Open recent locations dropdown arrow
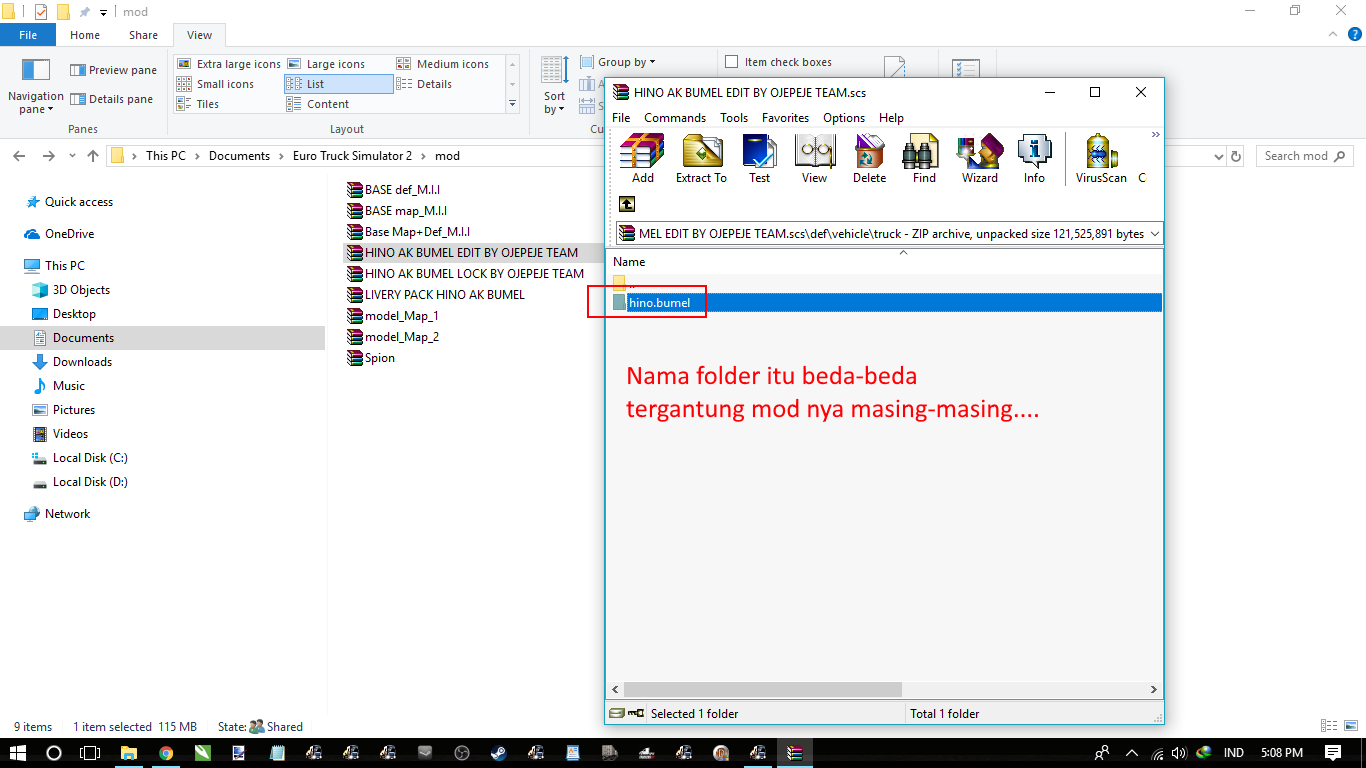Viewport: 1366px width, 768px height. (x=71, y=156)
